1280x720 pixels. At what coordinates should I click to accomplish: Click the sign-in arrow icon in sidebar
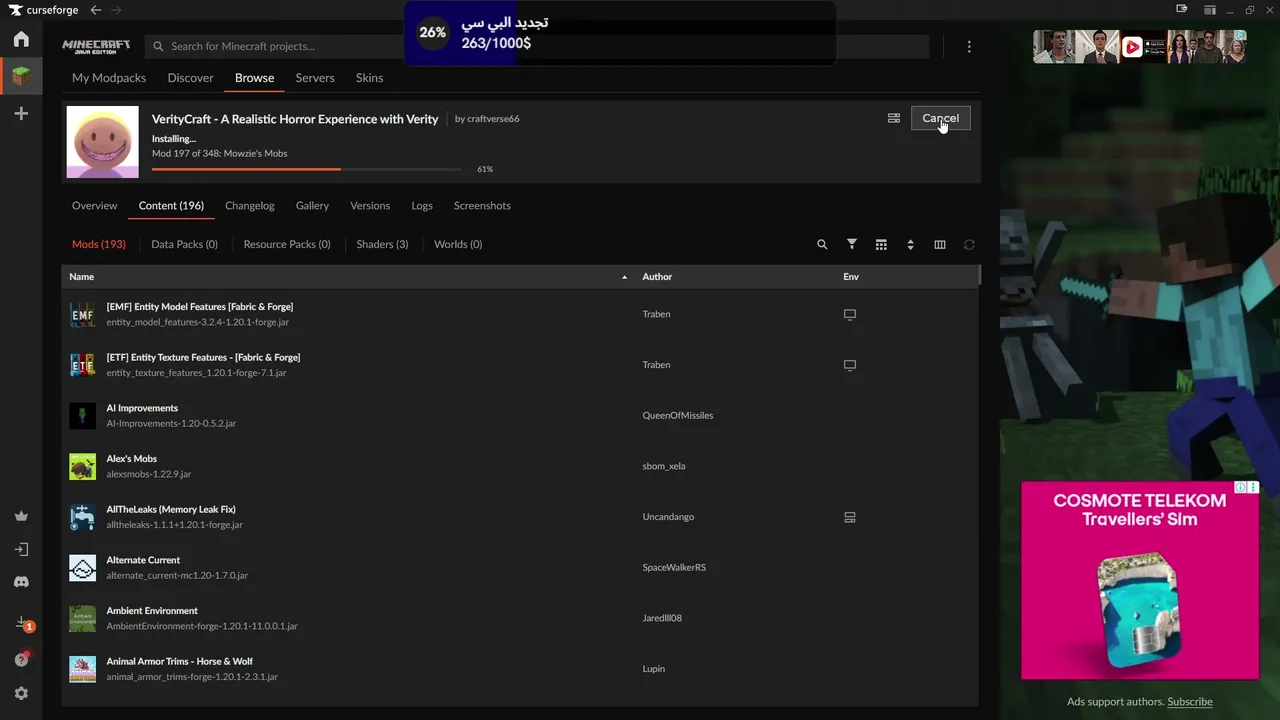point(21,549)
